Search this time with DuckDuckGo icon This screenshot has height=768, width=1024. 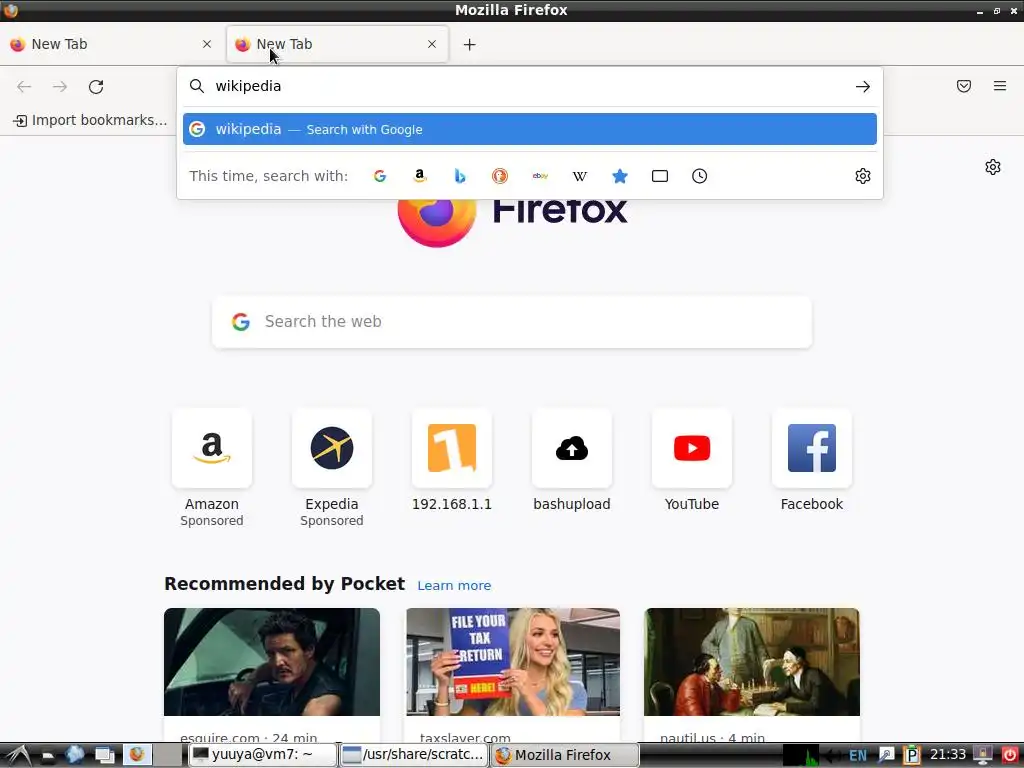[500, 176]
